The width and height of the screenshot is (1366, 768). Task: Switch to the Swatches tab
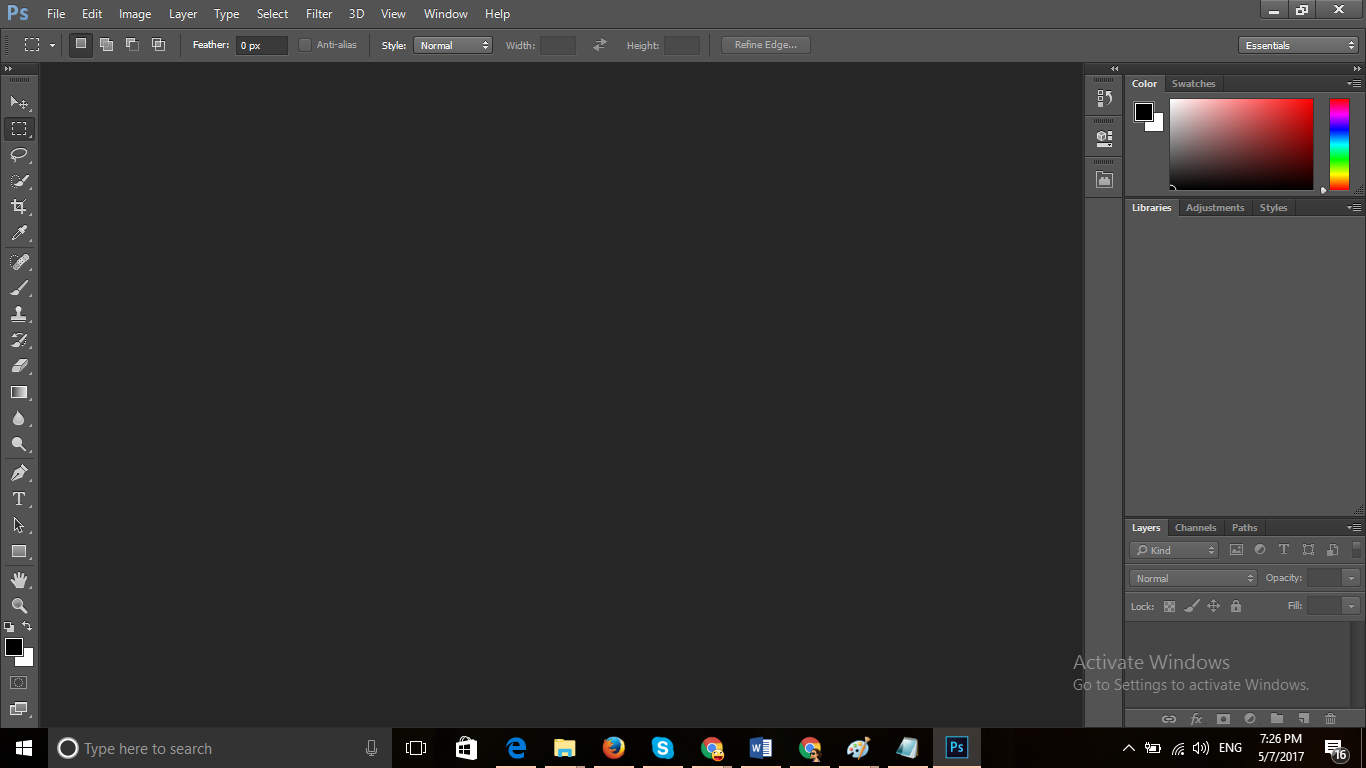point(1193,84)
